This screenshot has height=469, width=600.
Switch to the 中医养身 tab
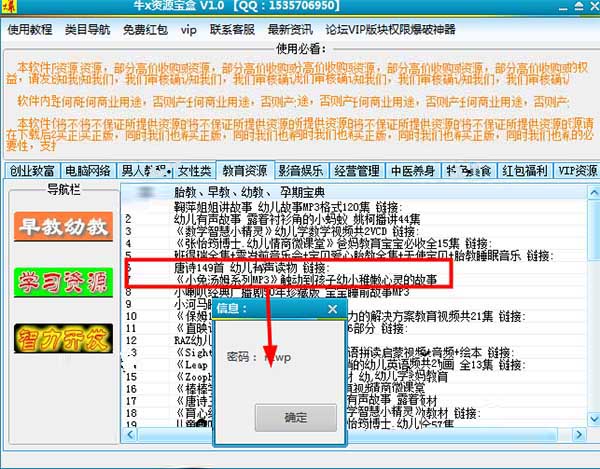point(413,171)
